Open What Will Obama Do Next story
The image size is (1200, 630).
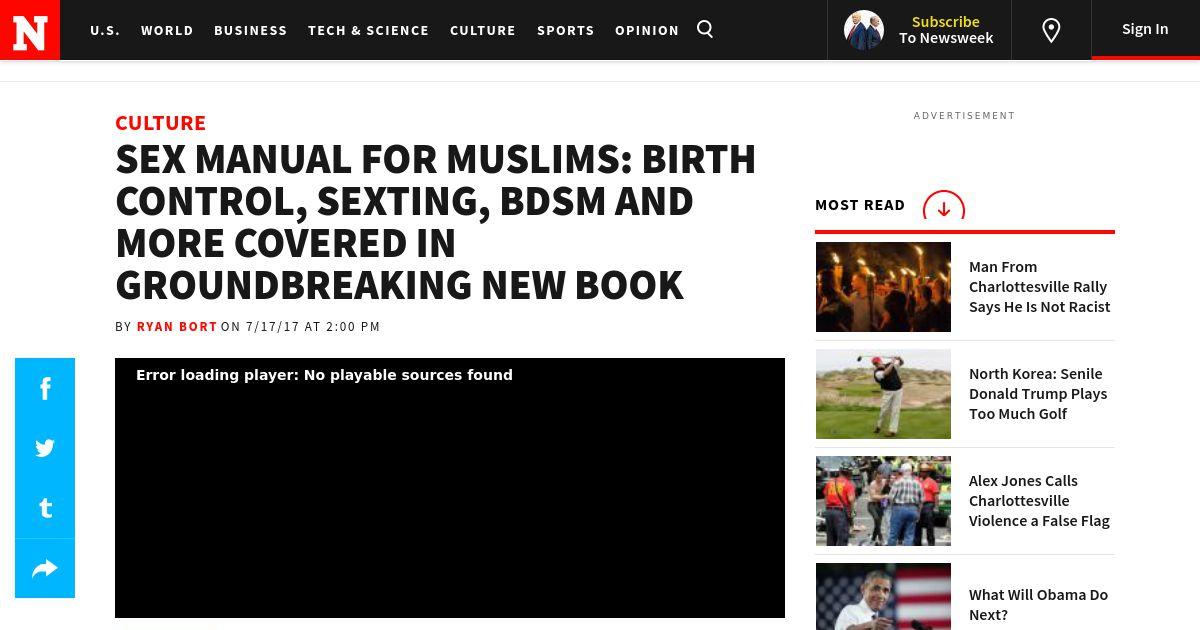click(1038, 604)
